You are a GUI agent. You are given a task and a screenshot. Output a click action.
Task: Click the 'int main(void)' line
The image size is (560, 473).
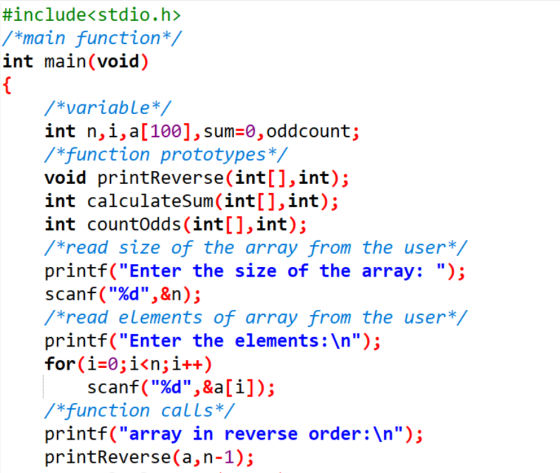coord(75,61)
